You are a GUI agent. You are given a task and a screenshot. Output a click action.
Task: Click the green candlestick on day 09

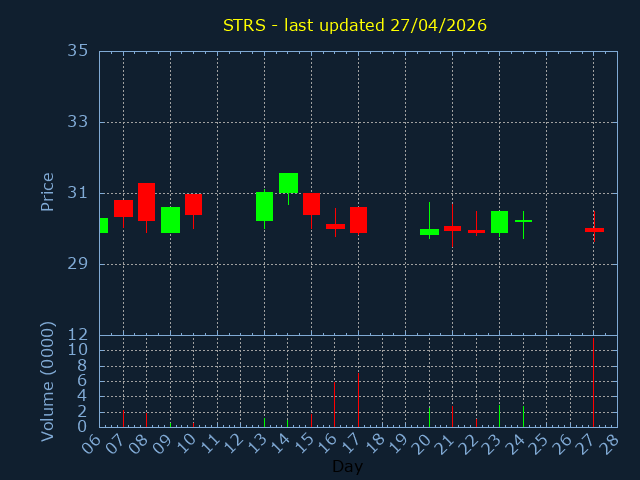pyautogui.click(x=170, y=220)
